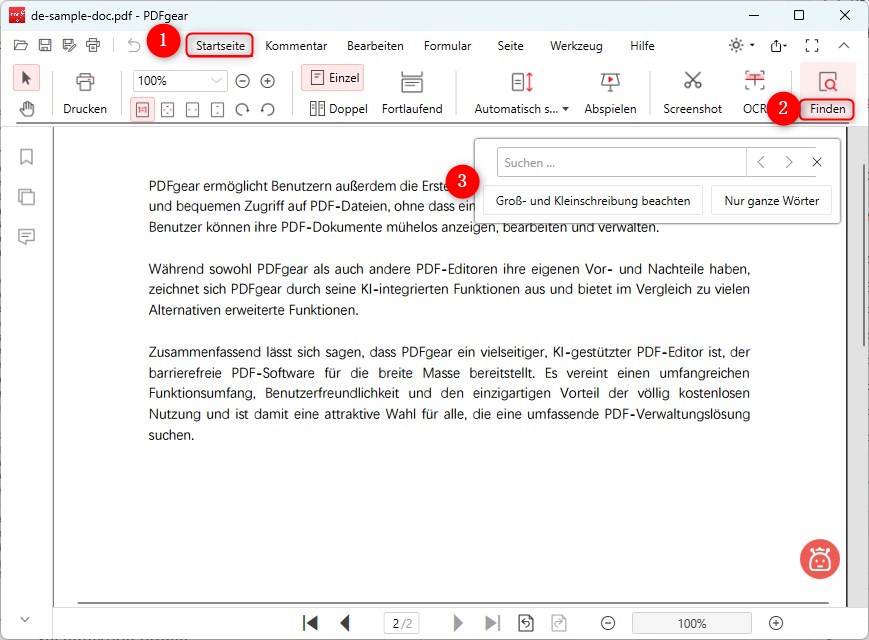Image resolution: width=869 pixels, height=640 pixels.
Task: Rotate the page counterclockwise
Action: (x=268, y=110)
